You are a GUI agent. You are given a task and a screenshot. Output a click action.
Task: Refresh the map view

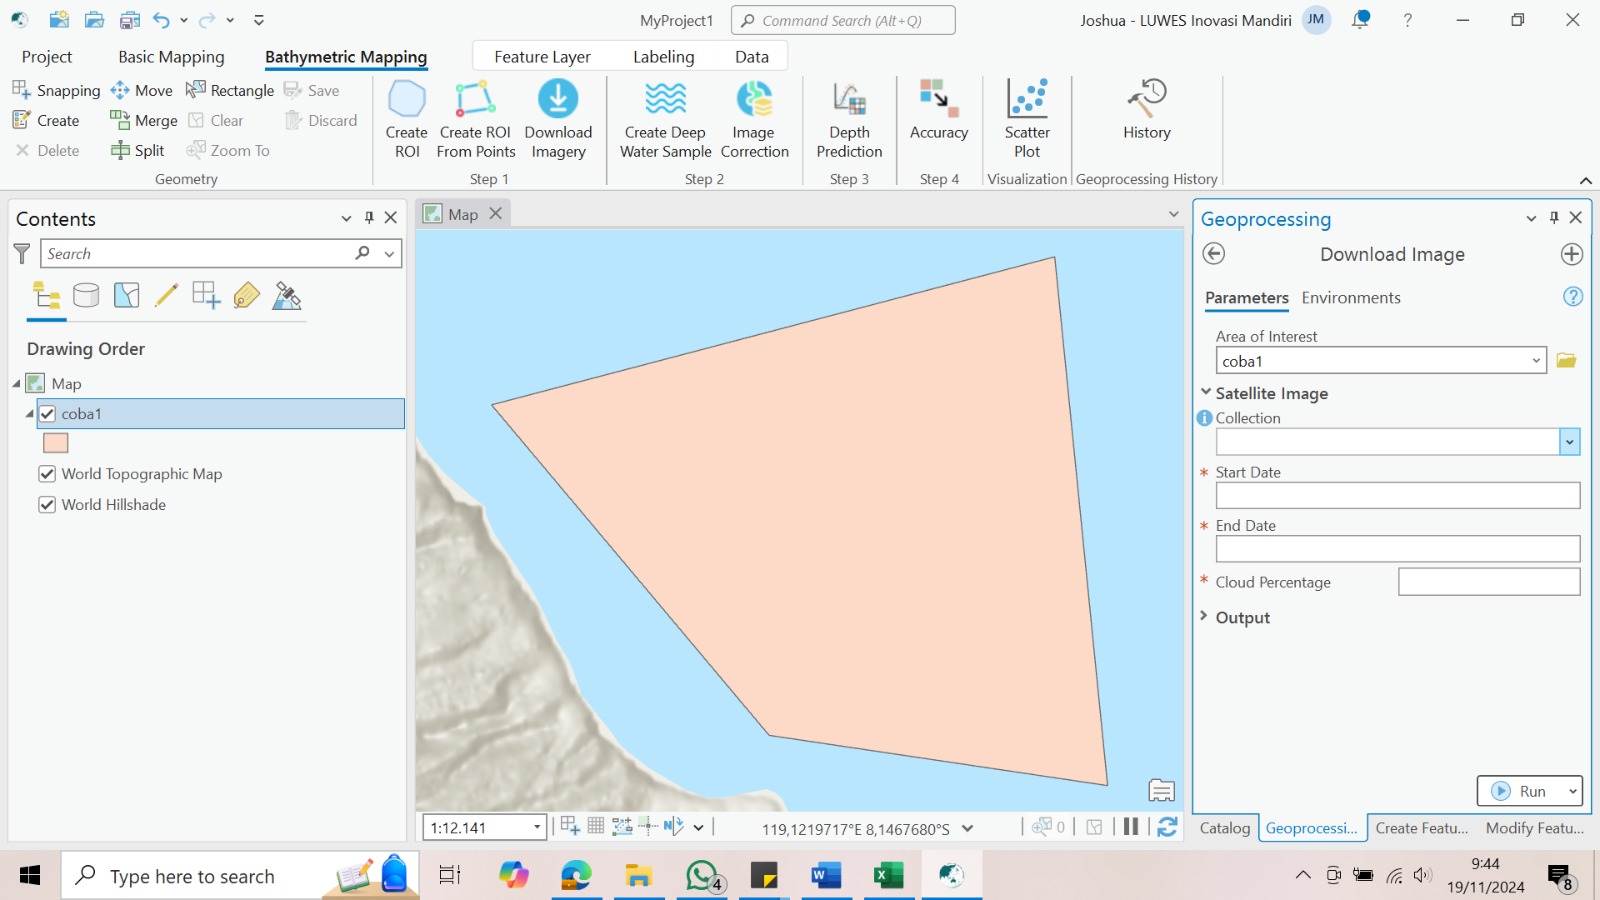[x=1167, y=827]
